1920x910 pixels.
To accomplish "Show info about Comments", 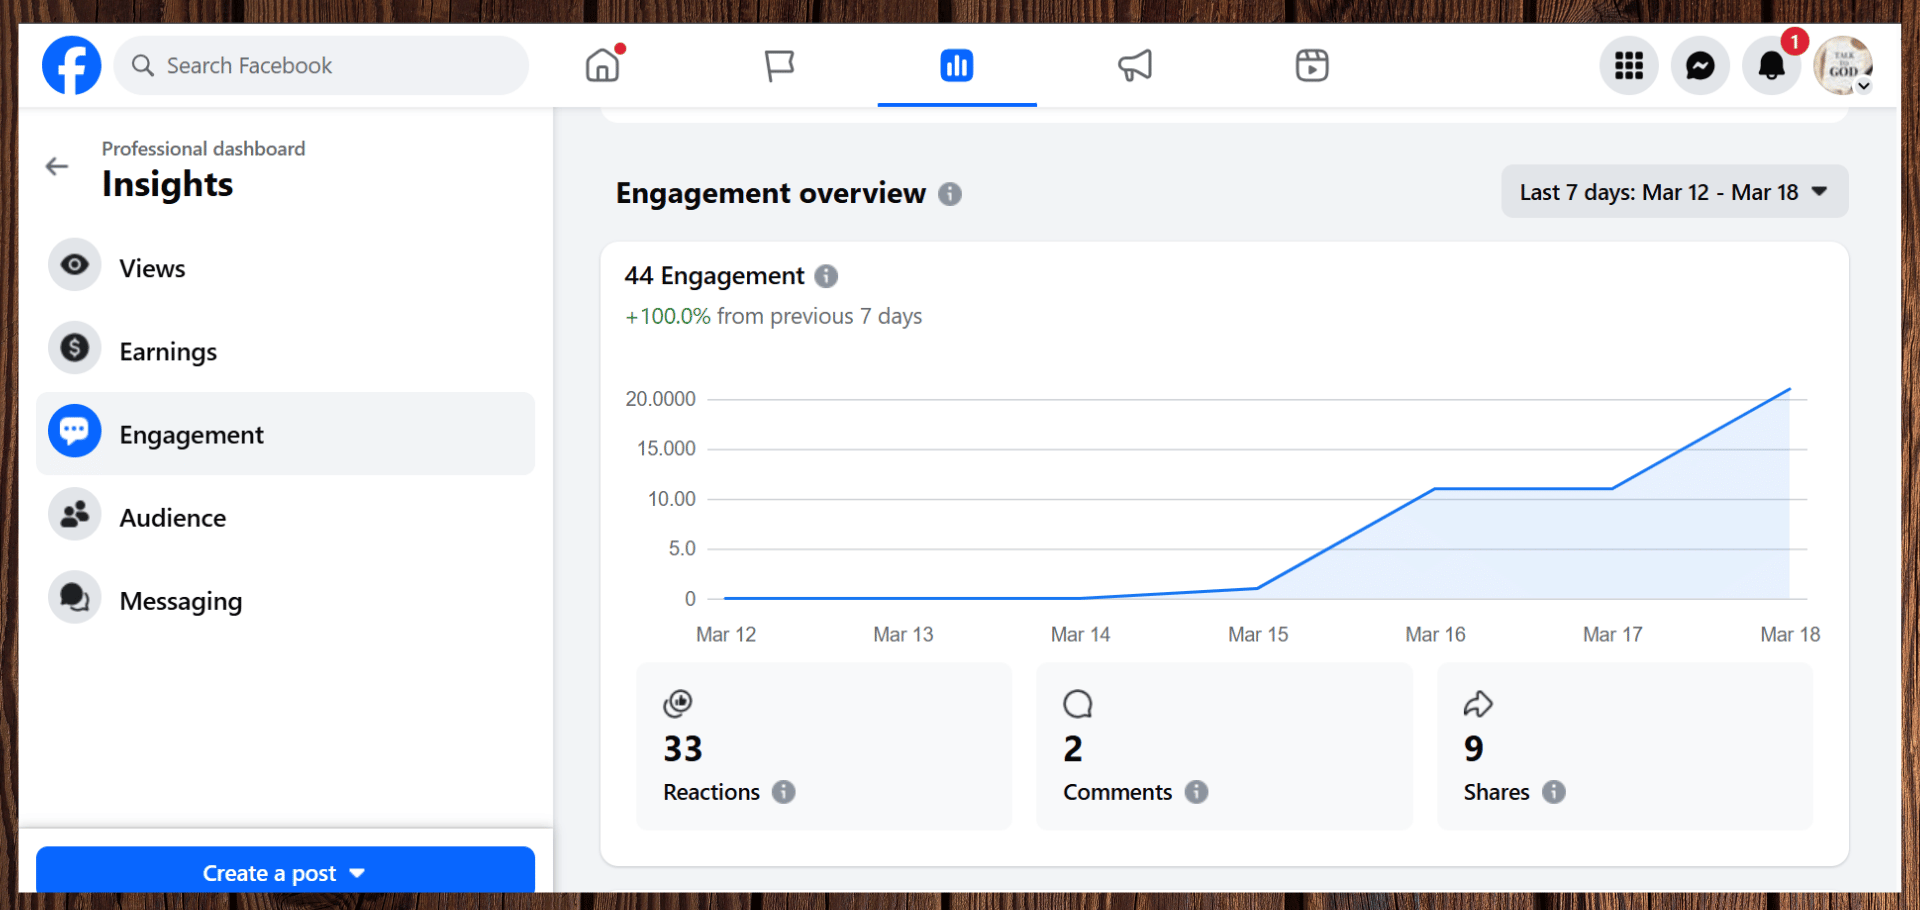I will [1197, 792].
